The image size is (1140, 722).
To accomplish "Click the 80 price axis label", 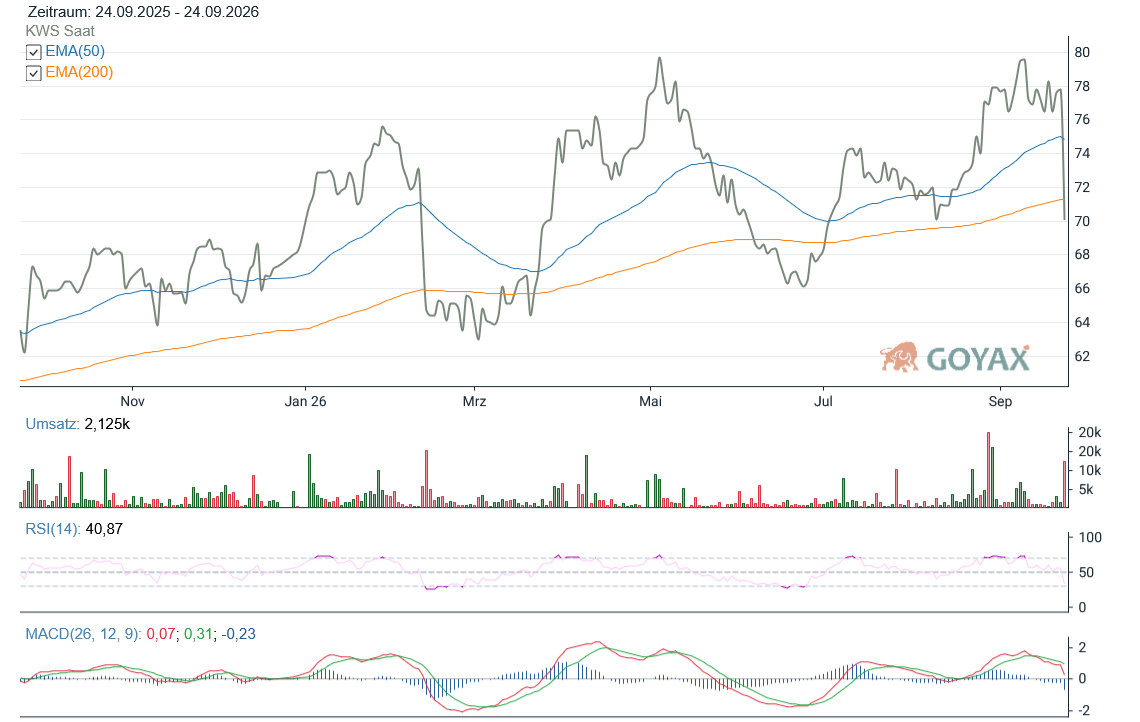I will point(1082,52).
